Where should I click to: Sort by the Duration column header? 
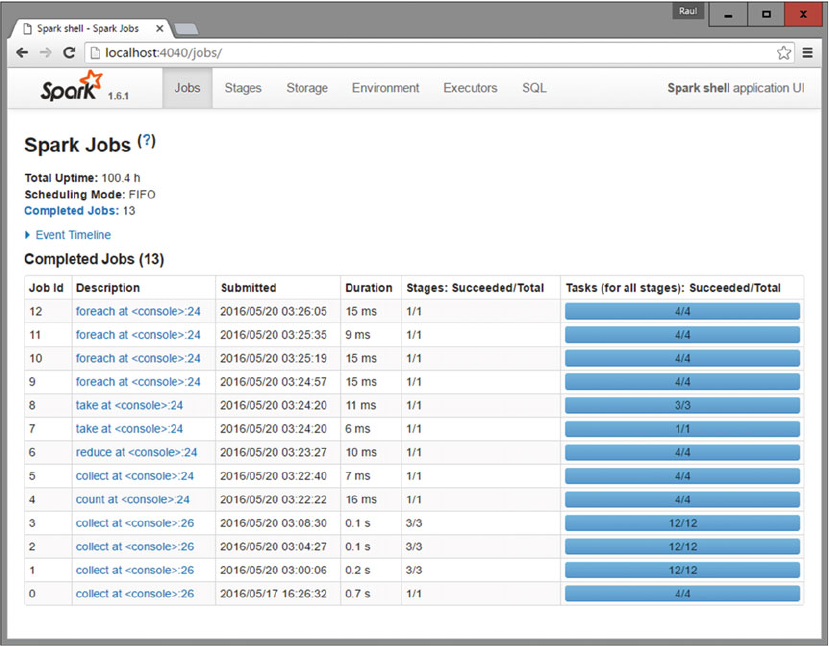point(369,288)
